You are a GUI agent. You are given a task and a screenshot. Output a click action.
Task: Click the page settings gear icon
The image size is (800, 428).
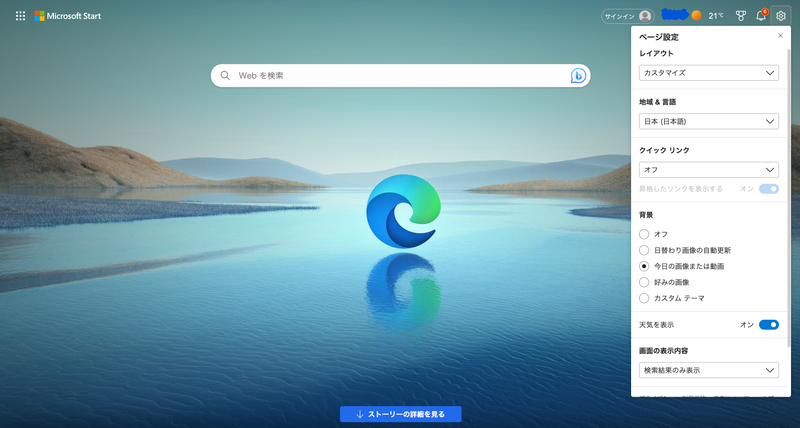[x=781, y=16]
